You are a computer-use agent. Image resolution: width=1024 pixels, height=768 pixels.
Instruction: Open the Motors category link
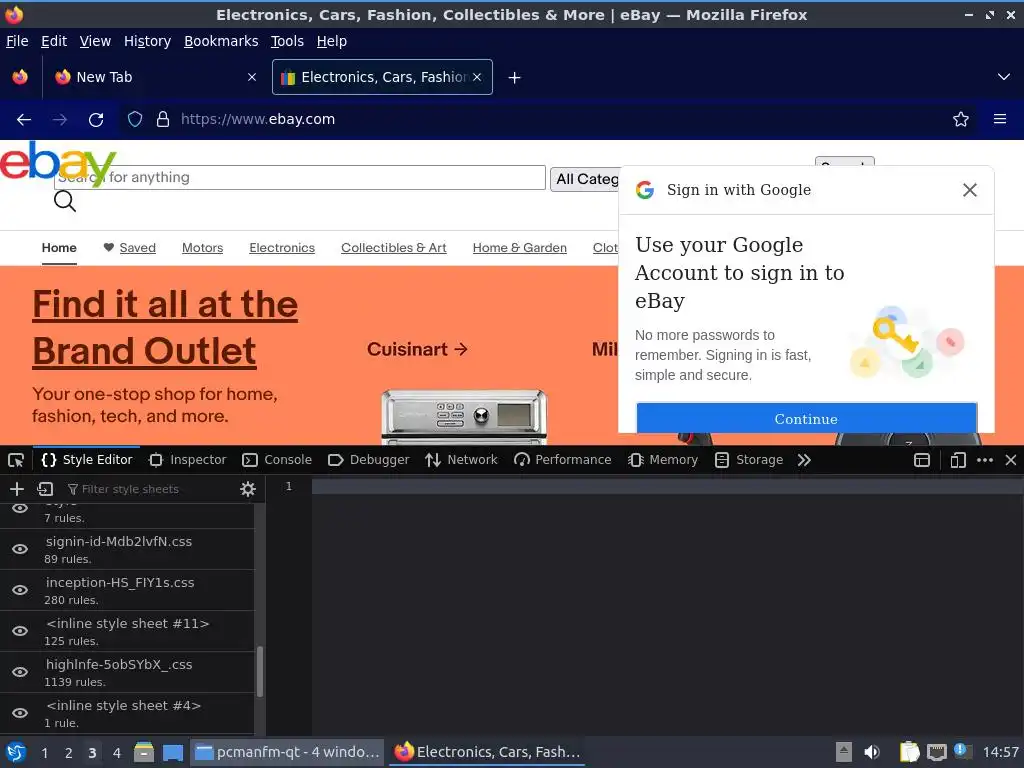pyautogui.click(x=202, y=248)
